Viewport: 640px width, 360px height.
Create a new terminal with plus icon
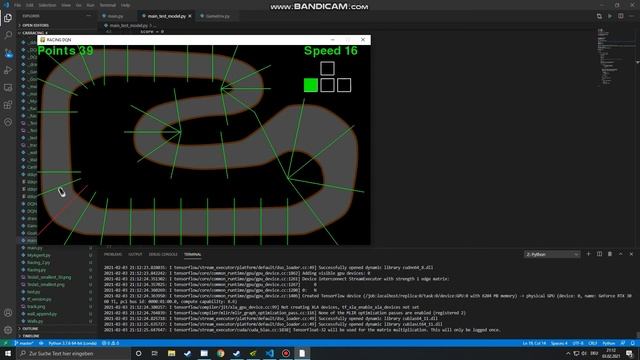point(588,254)
